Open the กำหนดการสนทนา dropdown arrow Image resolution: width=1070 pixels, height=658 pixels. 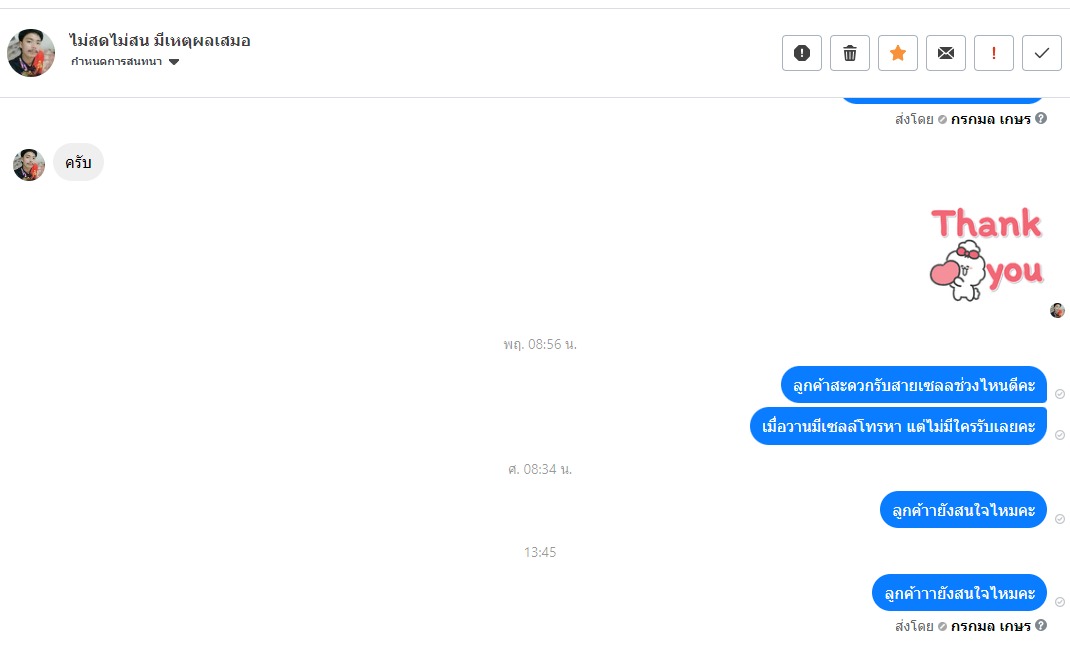[174, 62]
